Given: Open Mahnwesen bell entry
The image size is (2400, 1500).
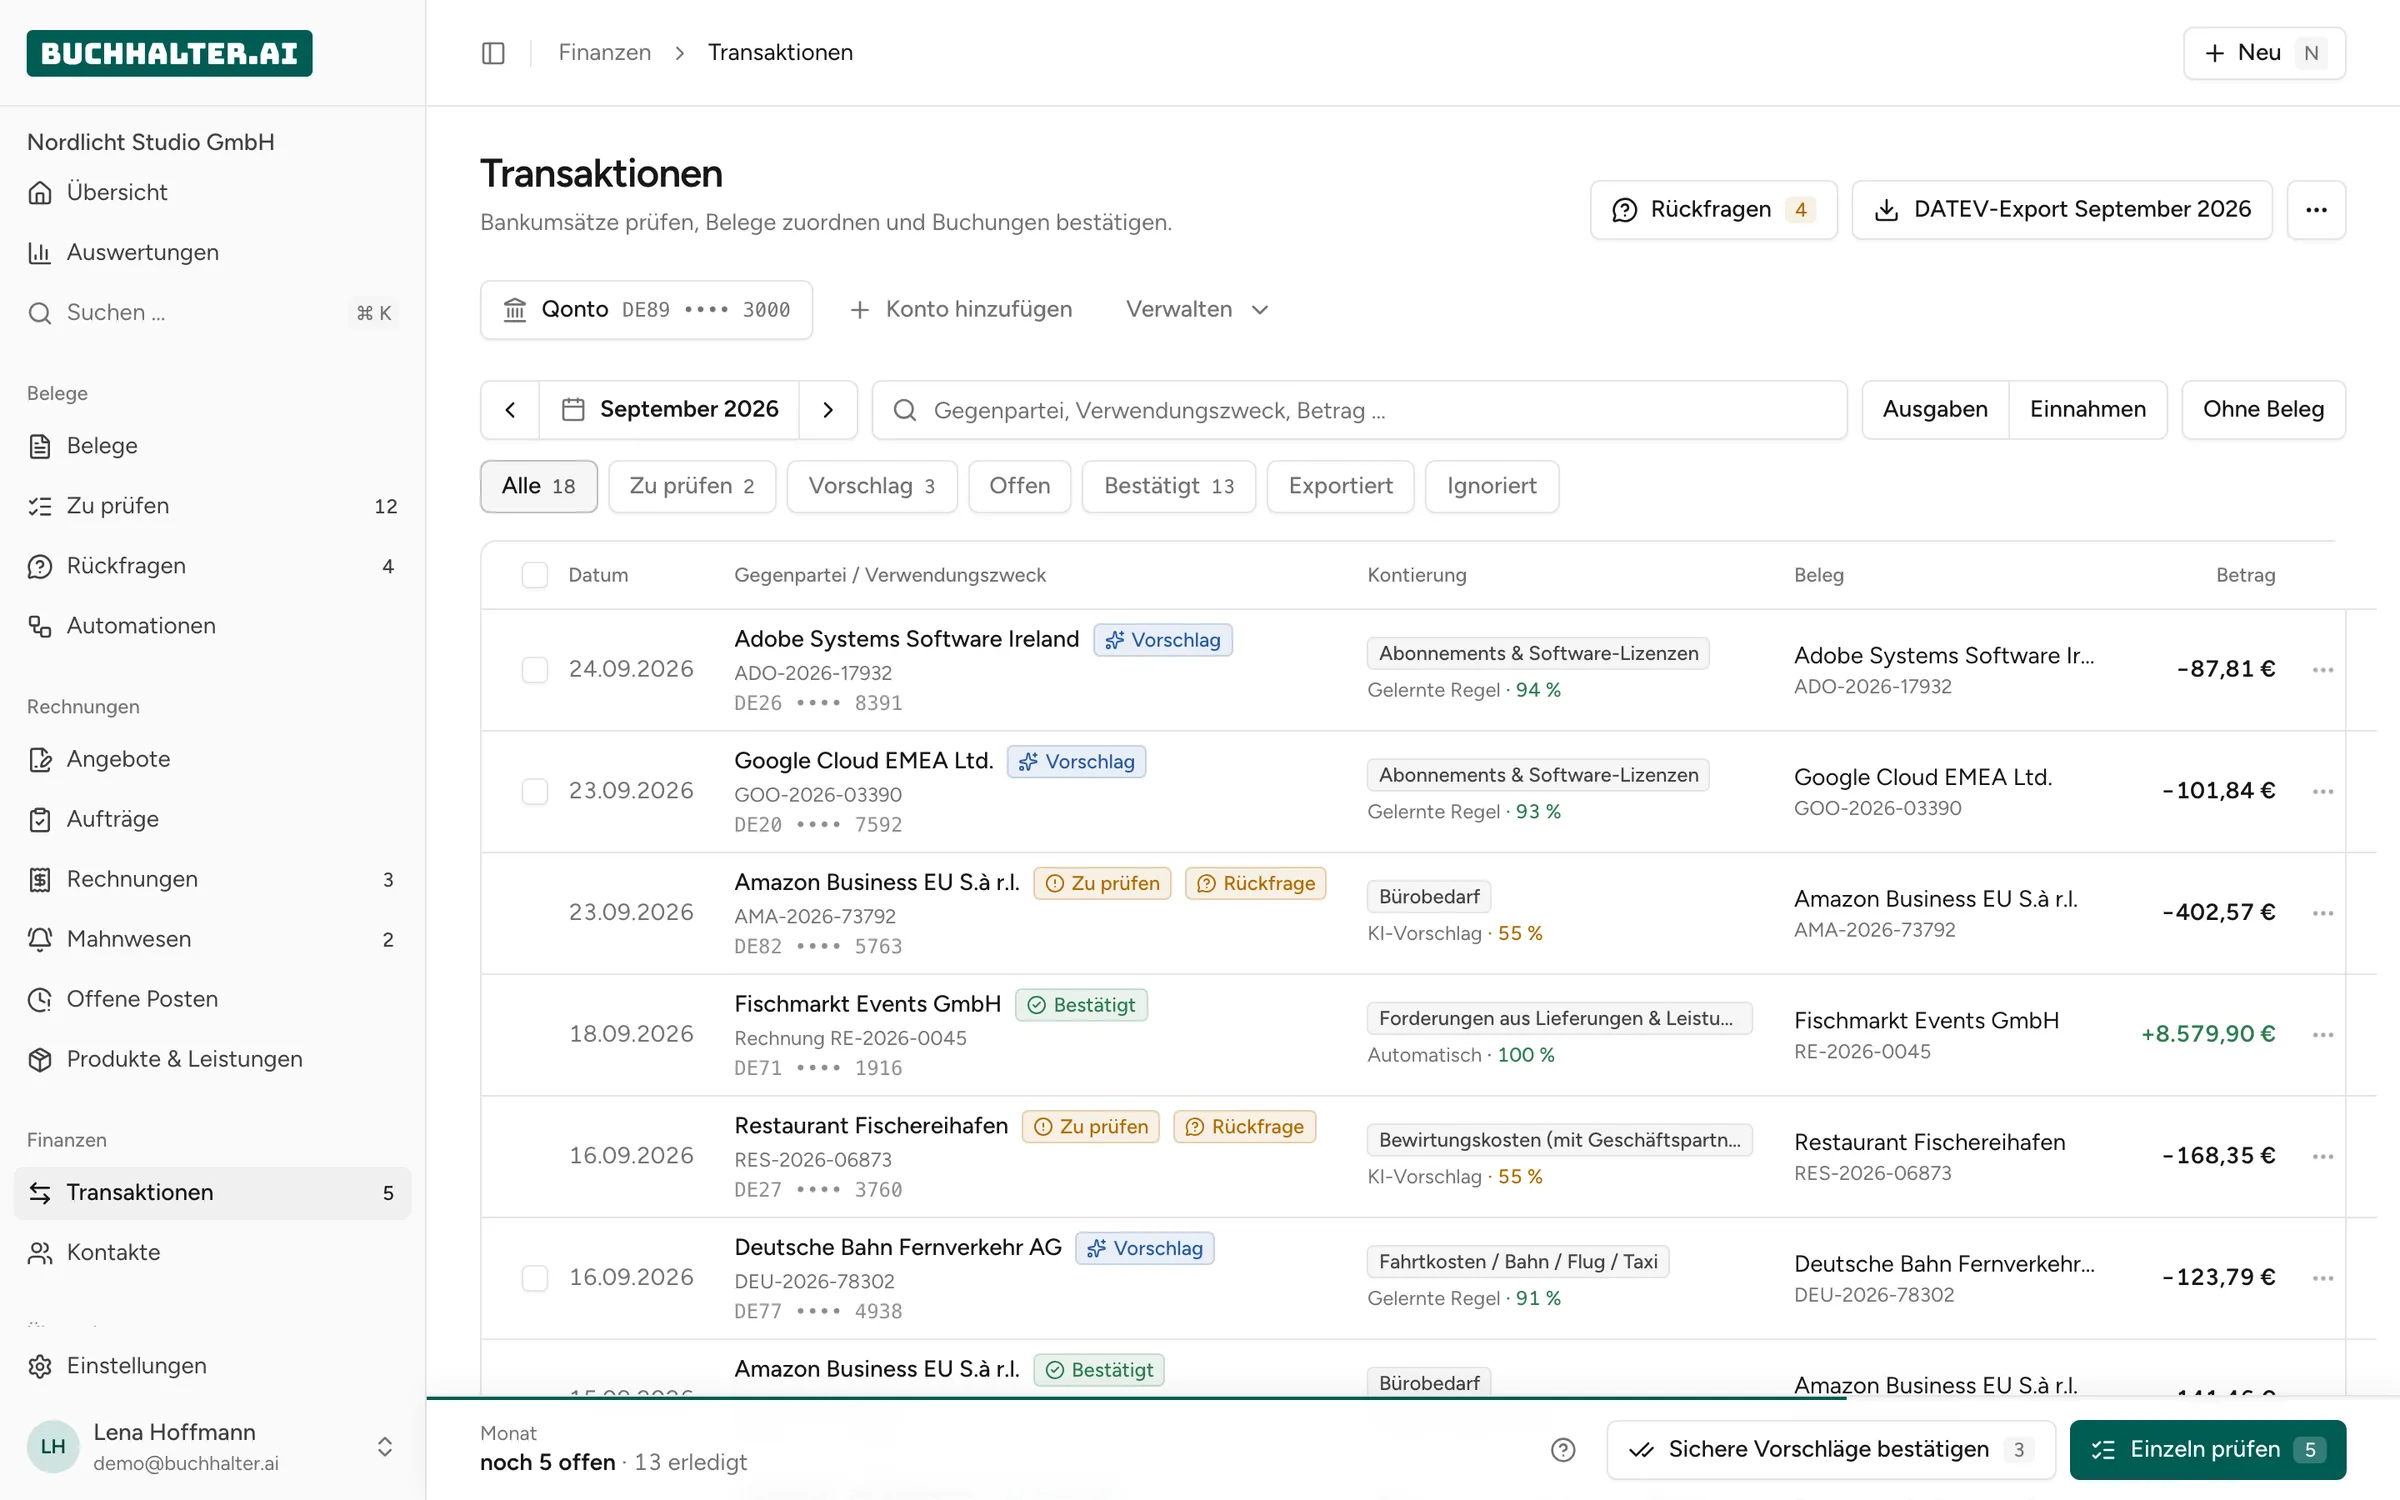Looking at the screenshot, I should pyautogui.click(x=212, y=939).
